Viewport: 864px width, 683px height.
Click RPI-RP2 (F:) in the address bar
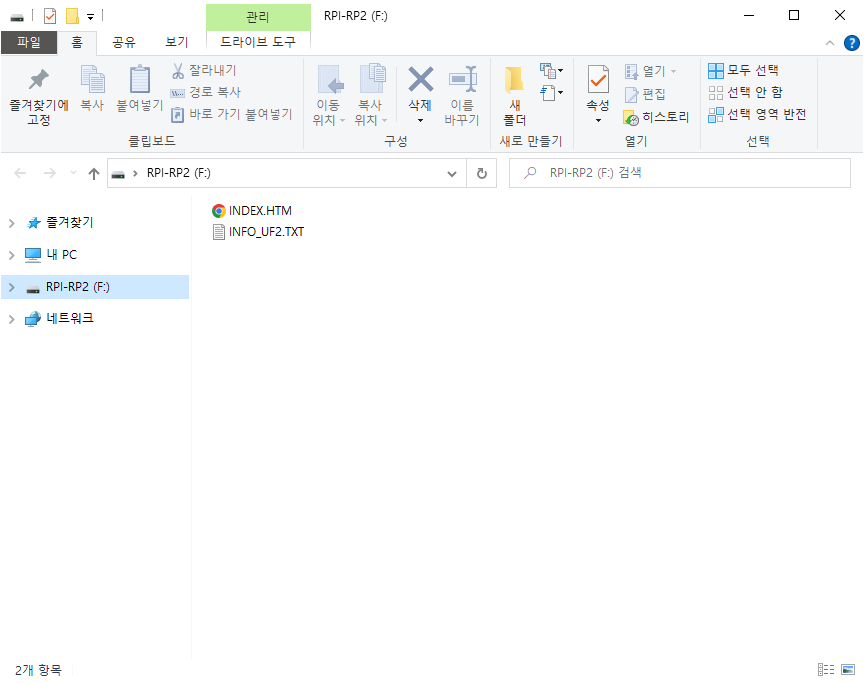click(179, 173)
